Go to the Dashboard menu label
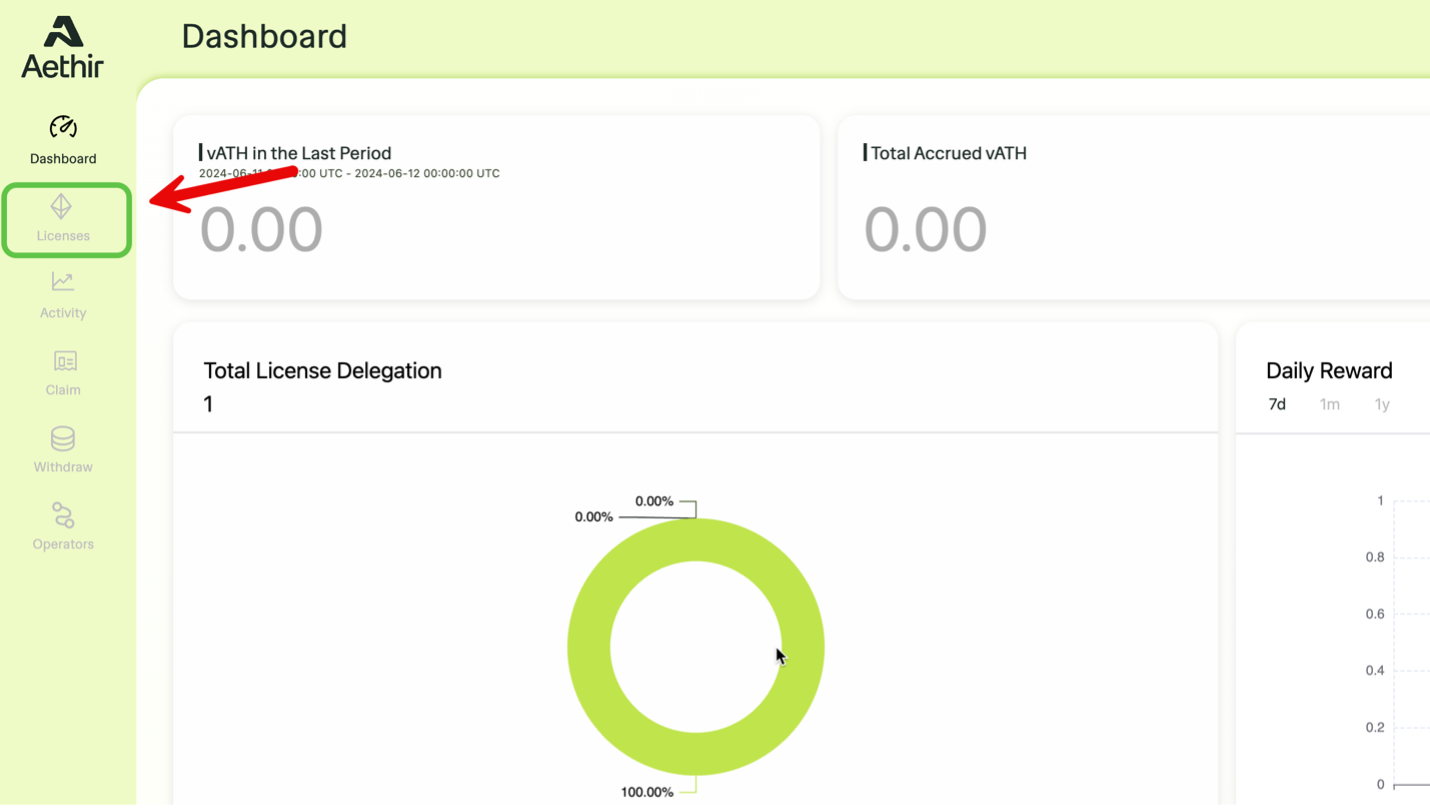This screenshot has width=1430, height=809. click(63, 159)
